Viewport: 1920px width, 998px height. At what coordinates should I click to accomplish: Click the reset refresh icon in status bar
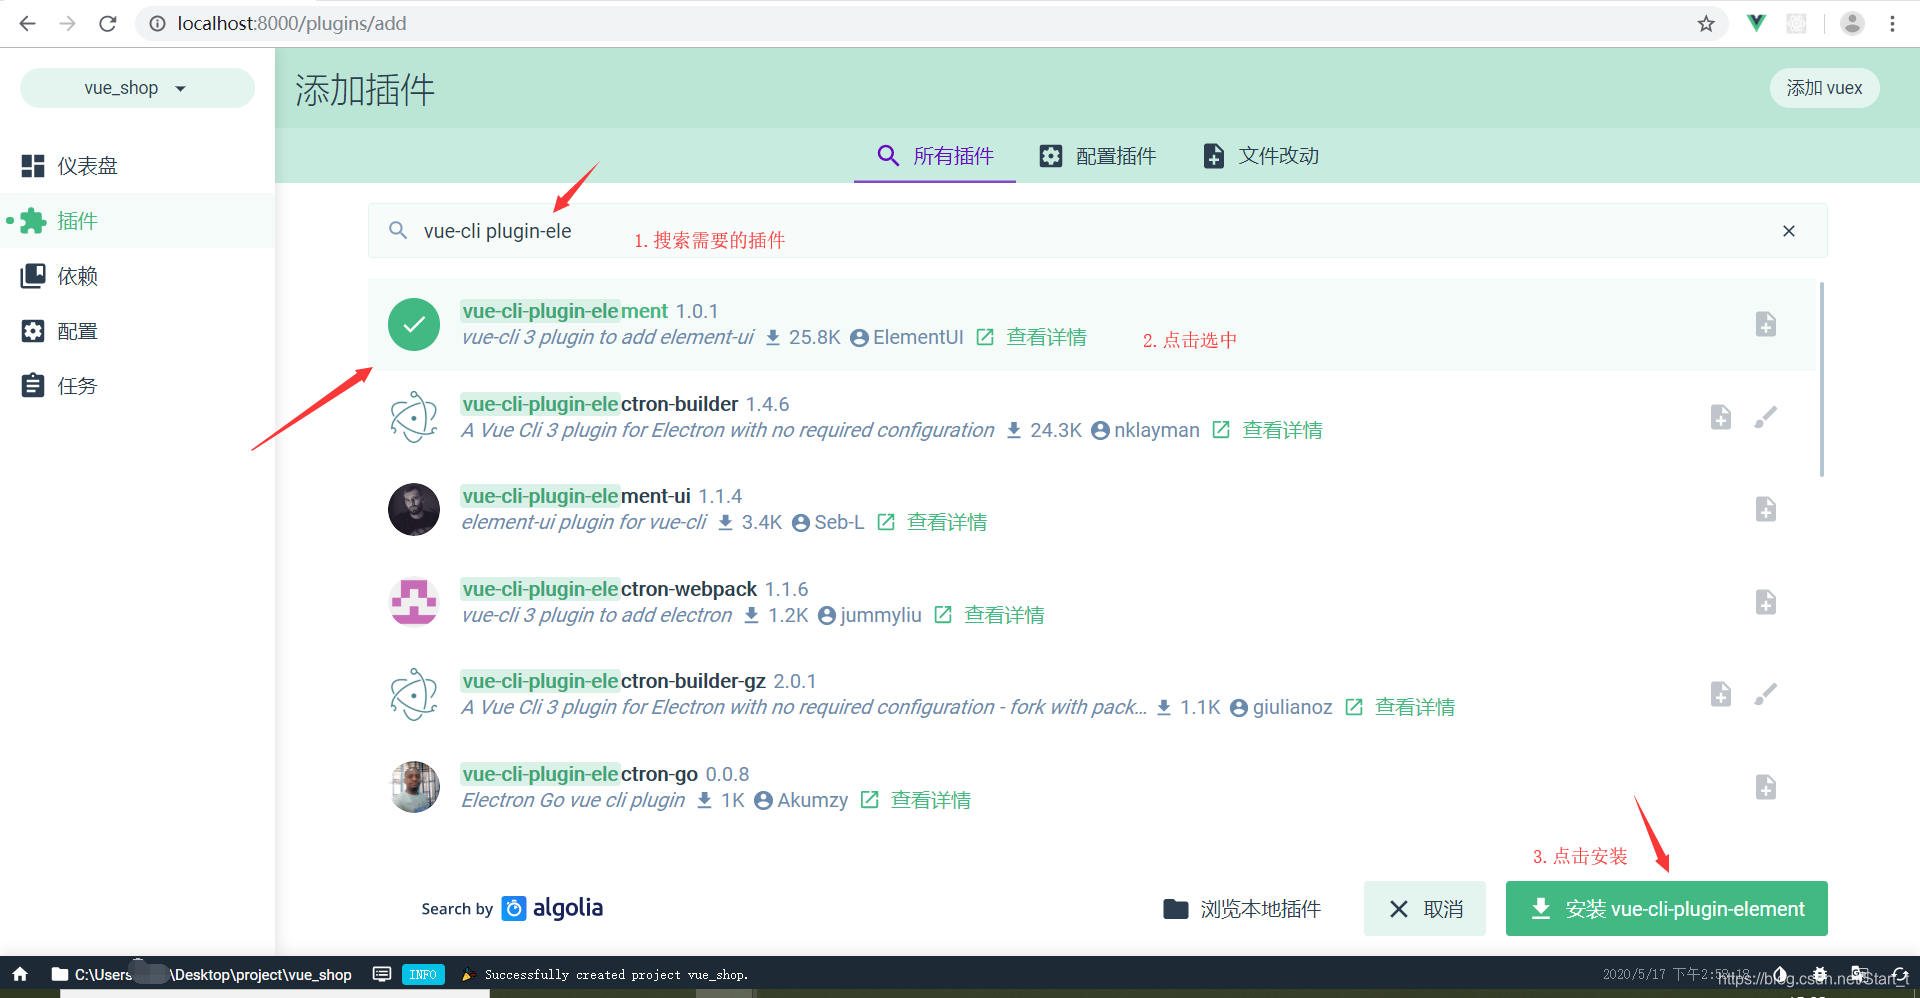click(x=1900, y=975)
